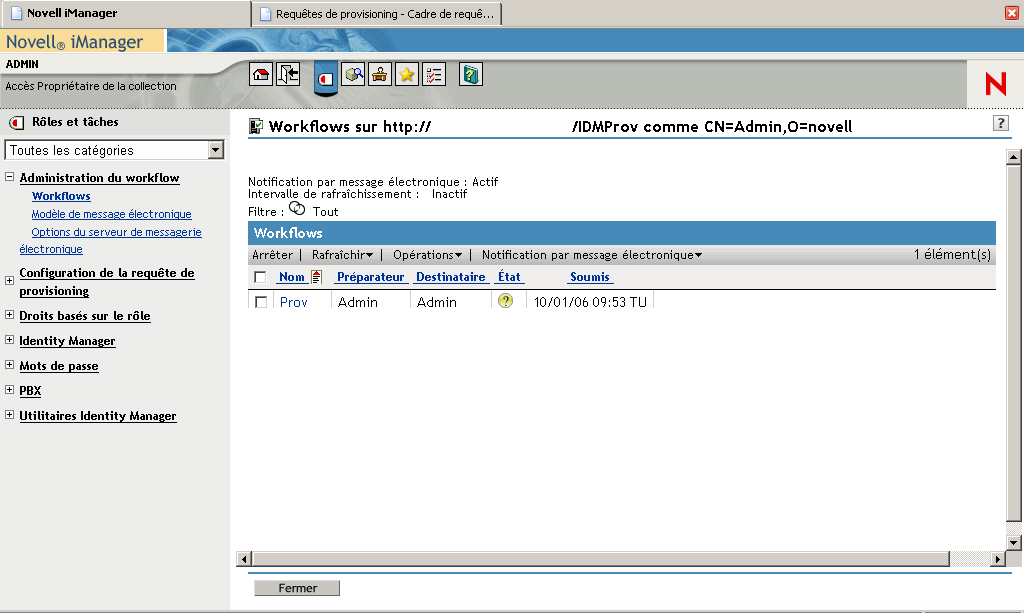Open Modèle de message électronique link
This screenshot has height=613, width=1024.
pyautogui.click(x=112, y=214)
